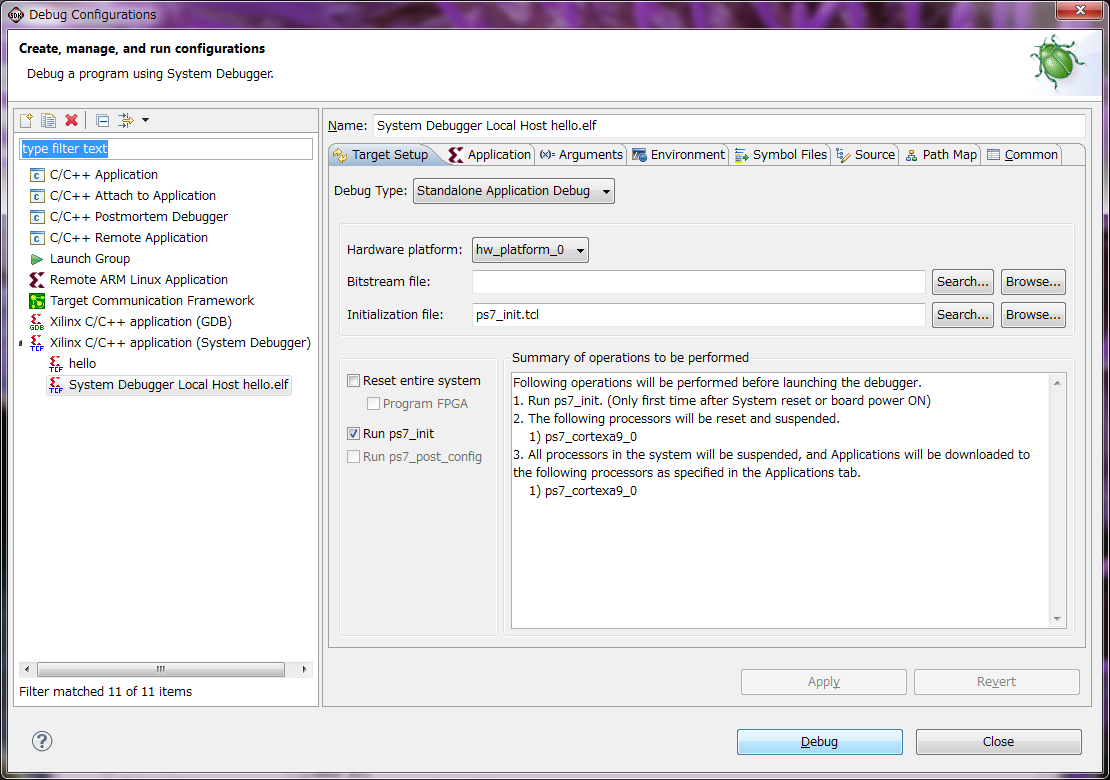Open the Symbol Files tab
This screenshot has height=780, width=1110.
781,155
